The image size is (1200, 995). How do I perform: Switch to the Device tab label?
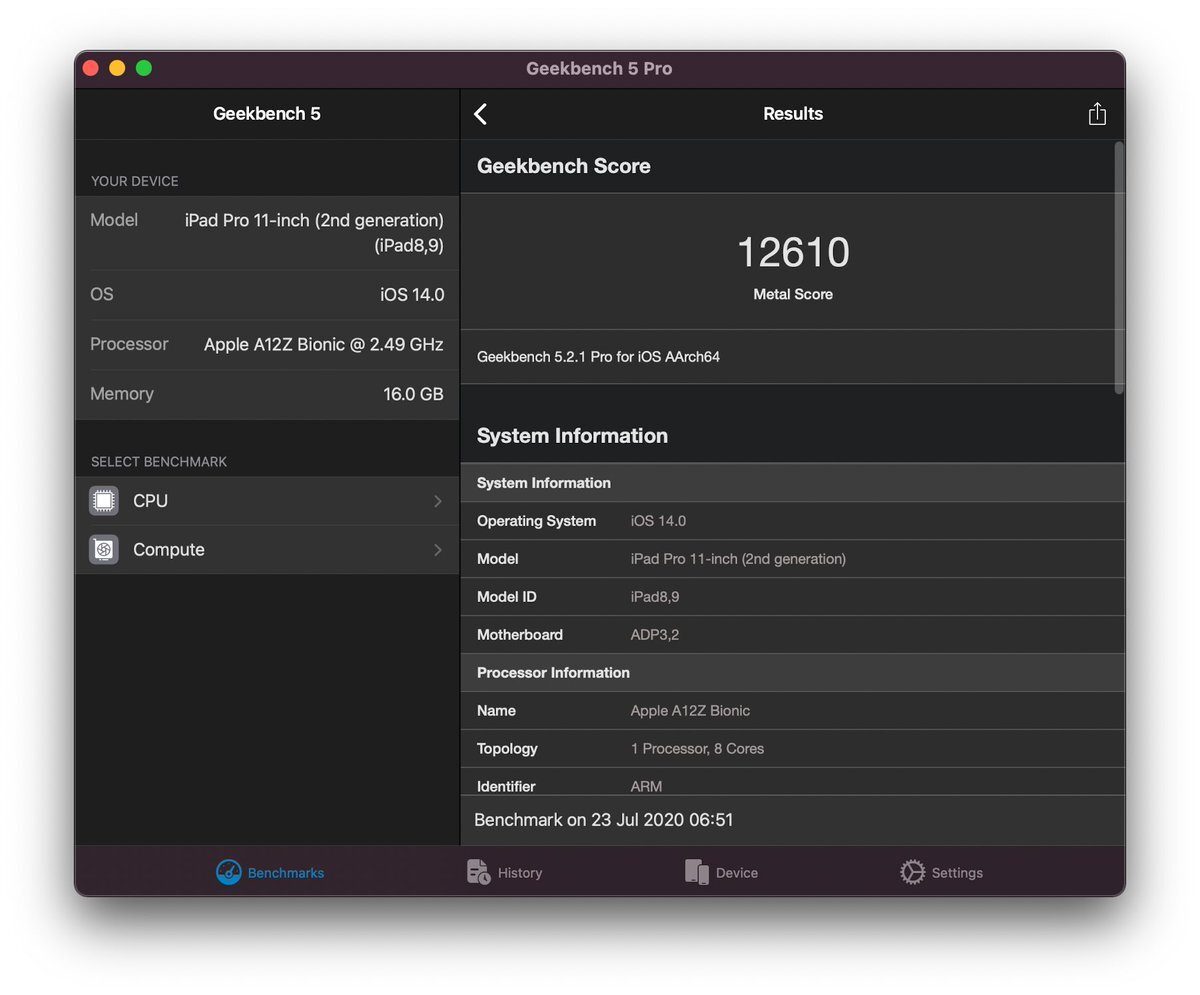coord(737,873)
